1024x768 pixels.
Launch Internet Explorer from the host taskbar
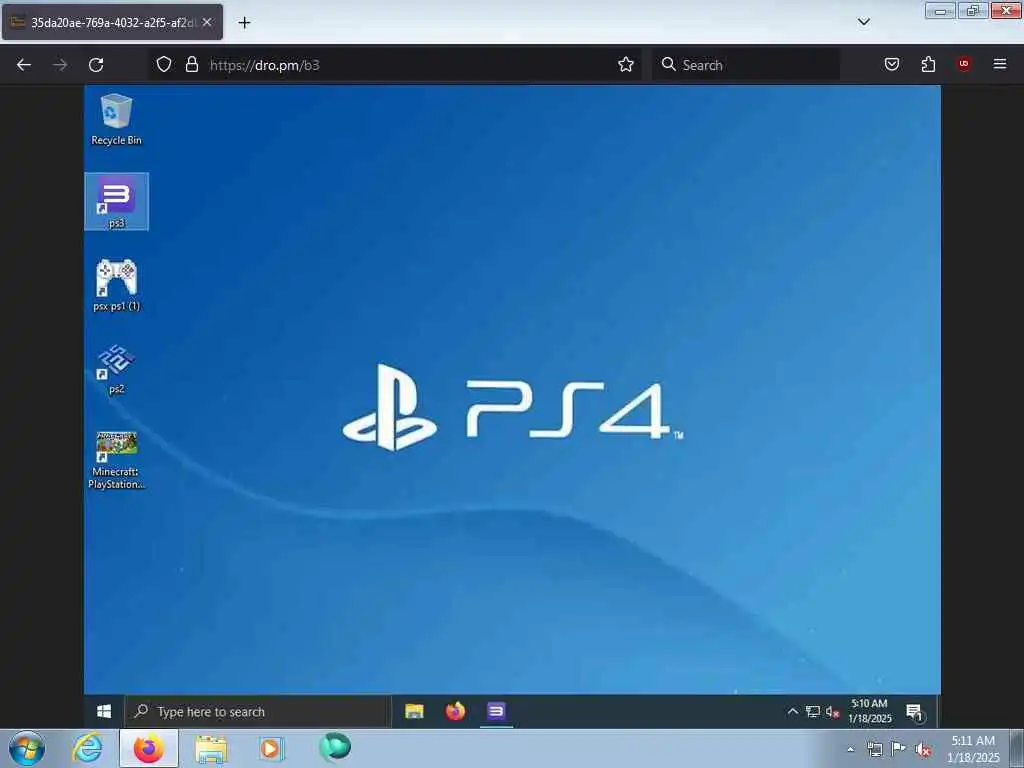tap(88, 748)
